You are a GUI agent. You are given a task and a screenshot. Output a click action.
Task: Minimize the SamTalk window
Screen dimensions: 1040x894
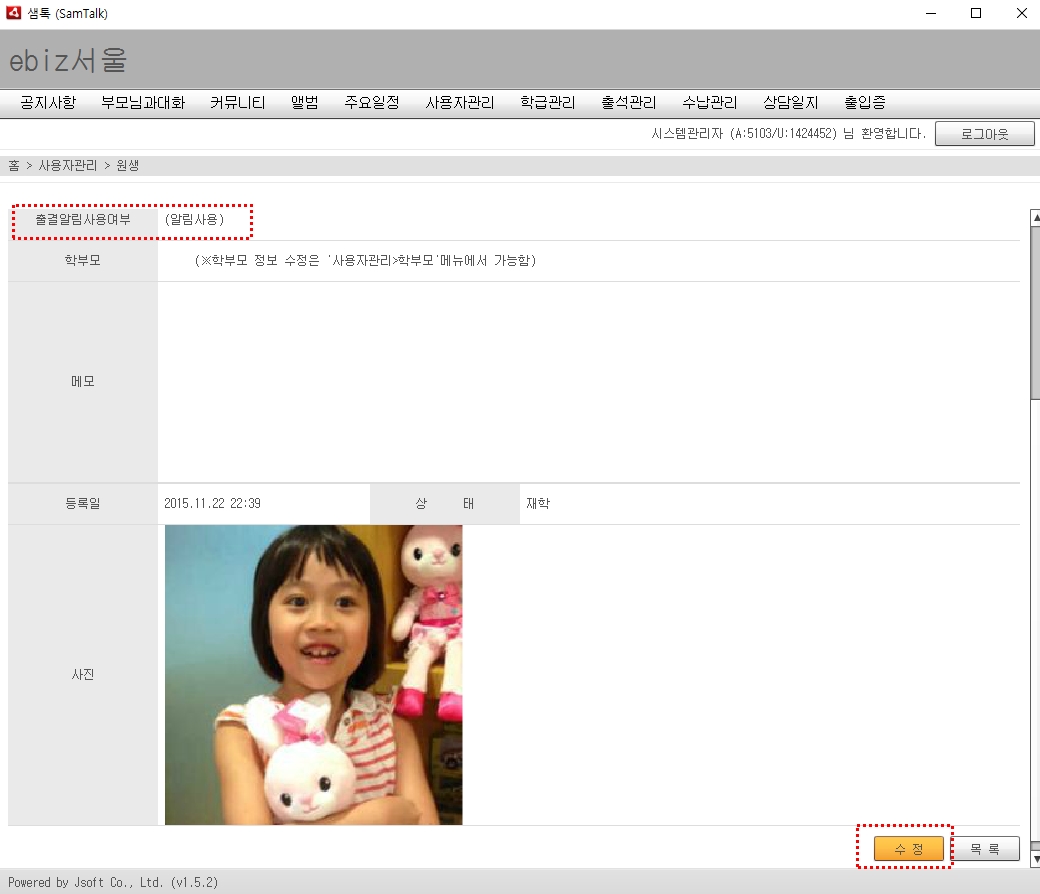(931, 13)
